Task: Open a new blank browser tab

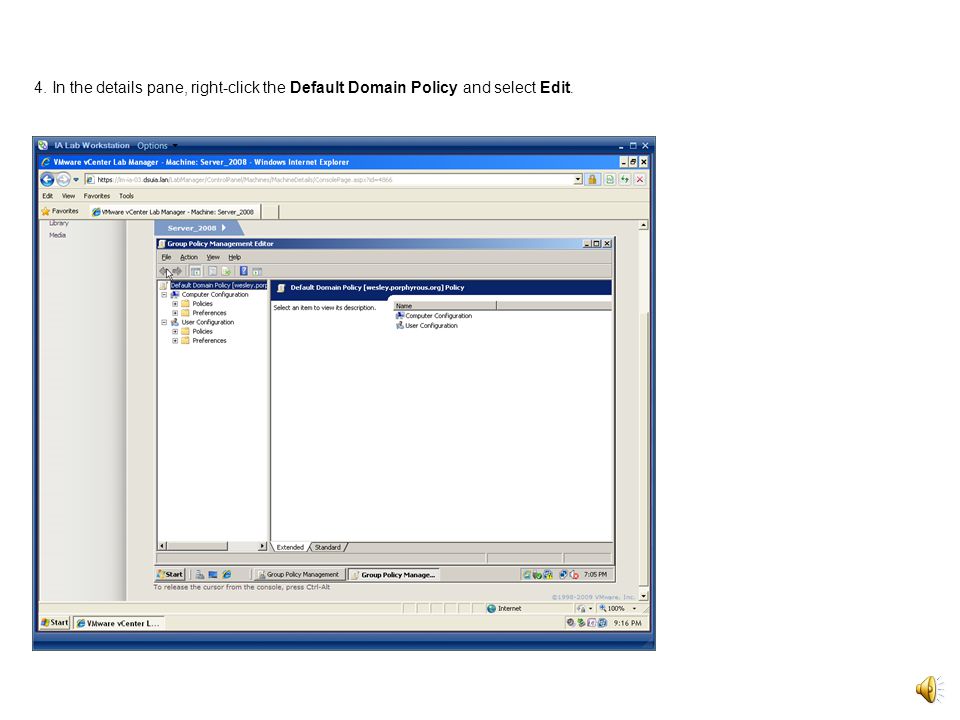Action: pos(270,212)
